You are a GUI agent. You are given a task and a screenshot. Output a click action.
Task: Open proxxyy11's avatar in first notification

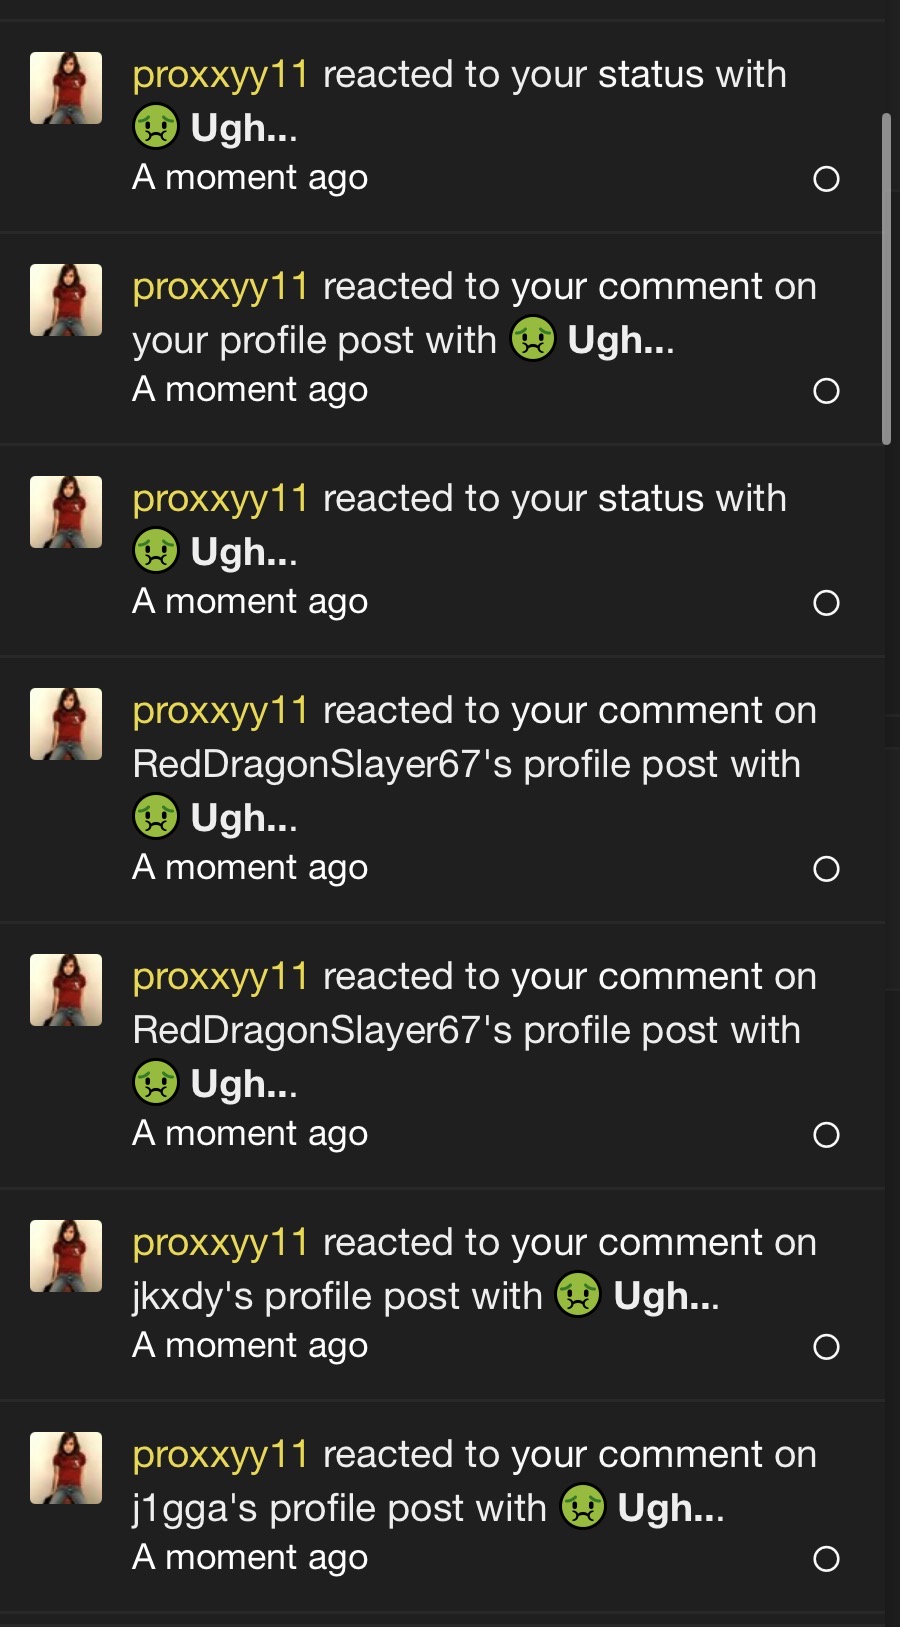[66, 88]
